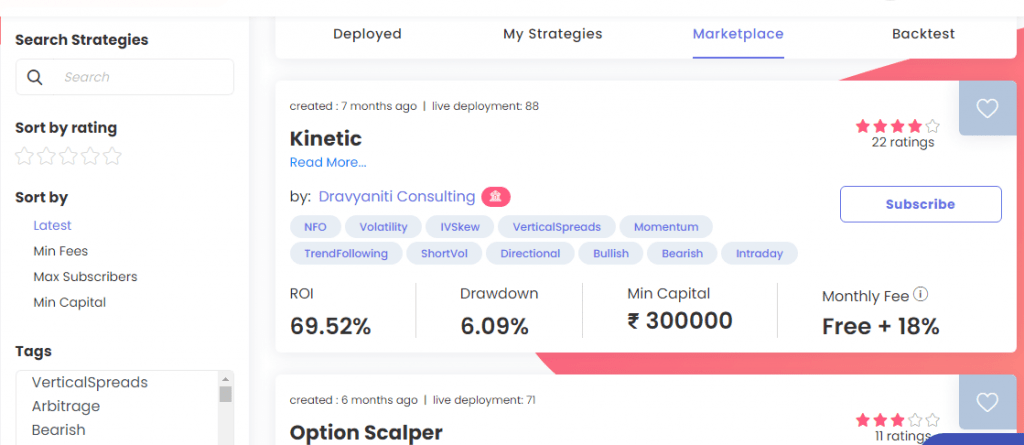Click the VerticalSpreads tag chip on Kinetic
Image resolution: width=1024 pixels, height=445 pixels.
click(556, 227)
